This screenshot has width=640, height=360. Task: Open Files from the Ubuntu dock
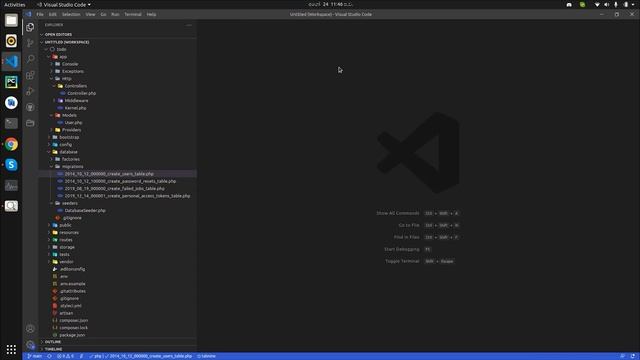11,20
